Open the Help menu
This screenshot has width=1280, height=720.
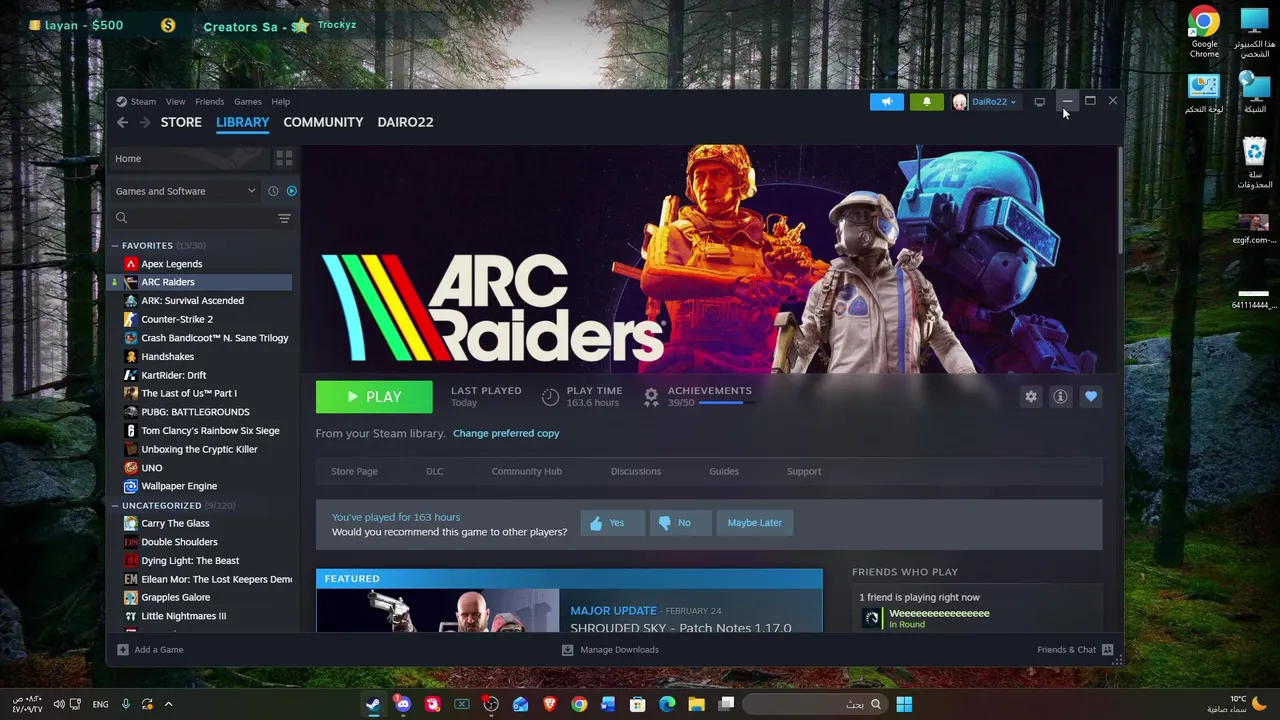point(280,101)
